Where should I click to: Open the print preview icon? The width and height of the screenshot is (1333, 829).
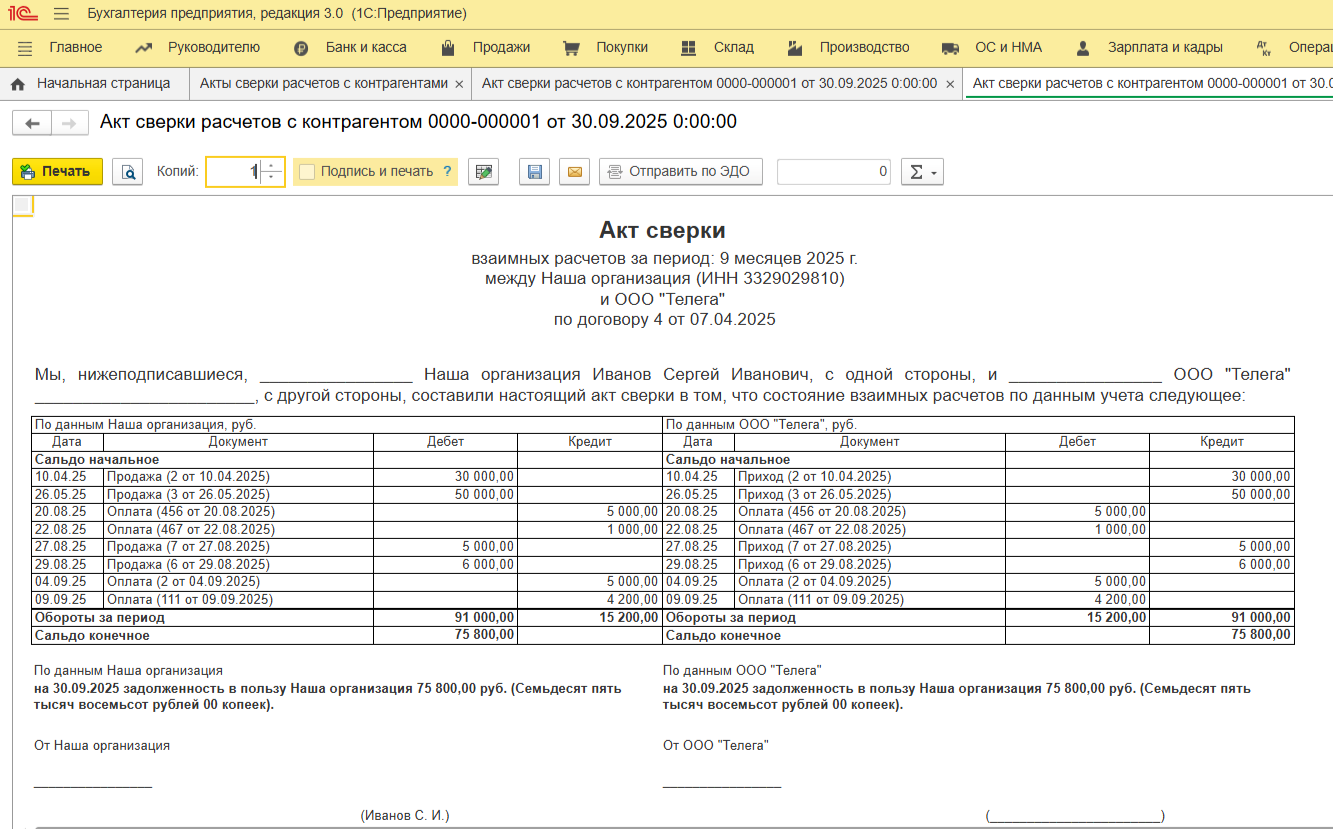pos(128,172)
